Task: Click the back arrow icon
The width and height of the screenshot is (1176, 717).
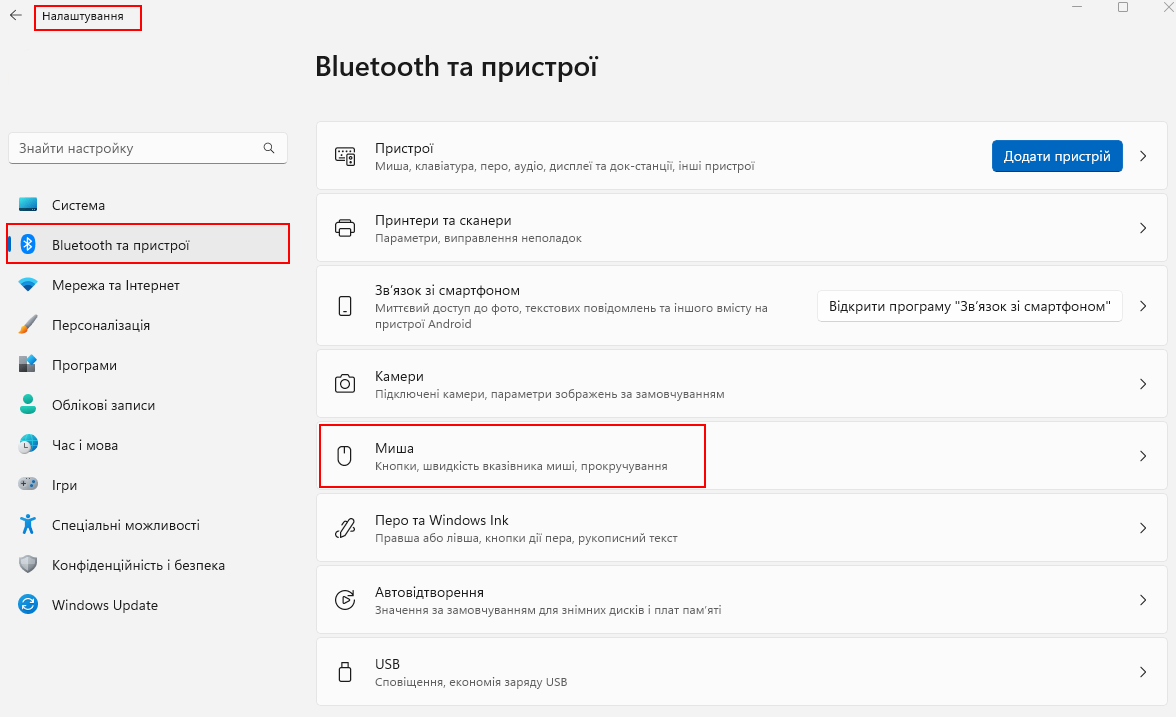Action: click(x=16, y=15)
